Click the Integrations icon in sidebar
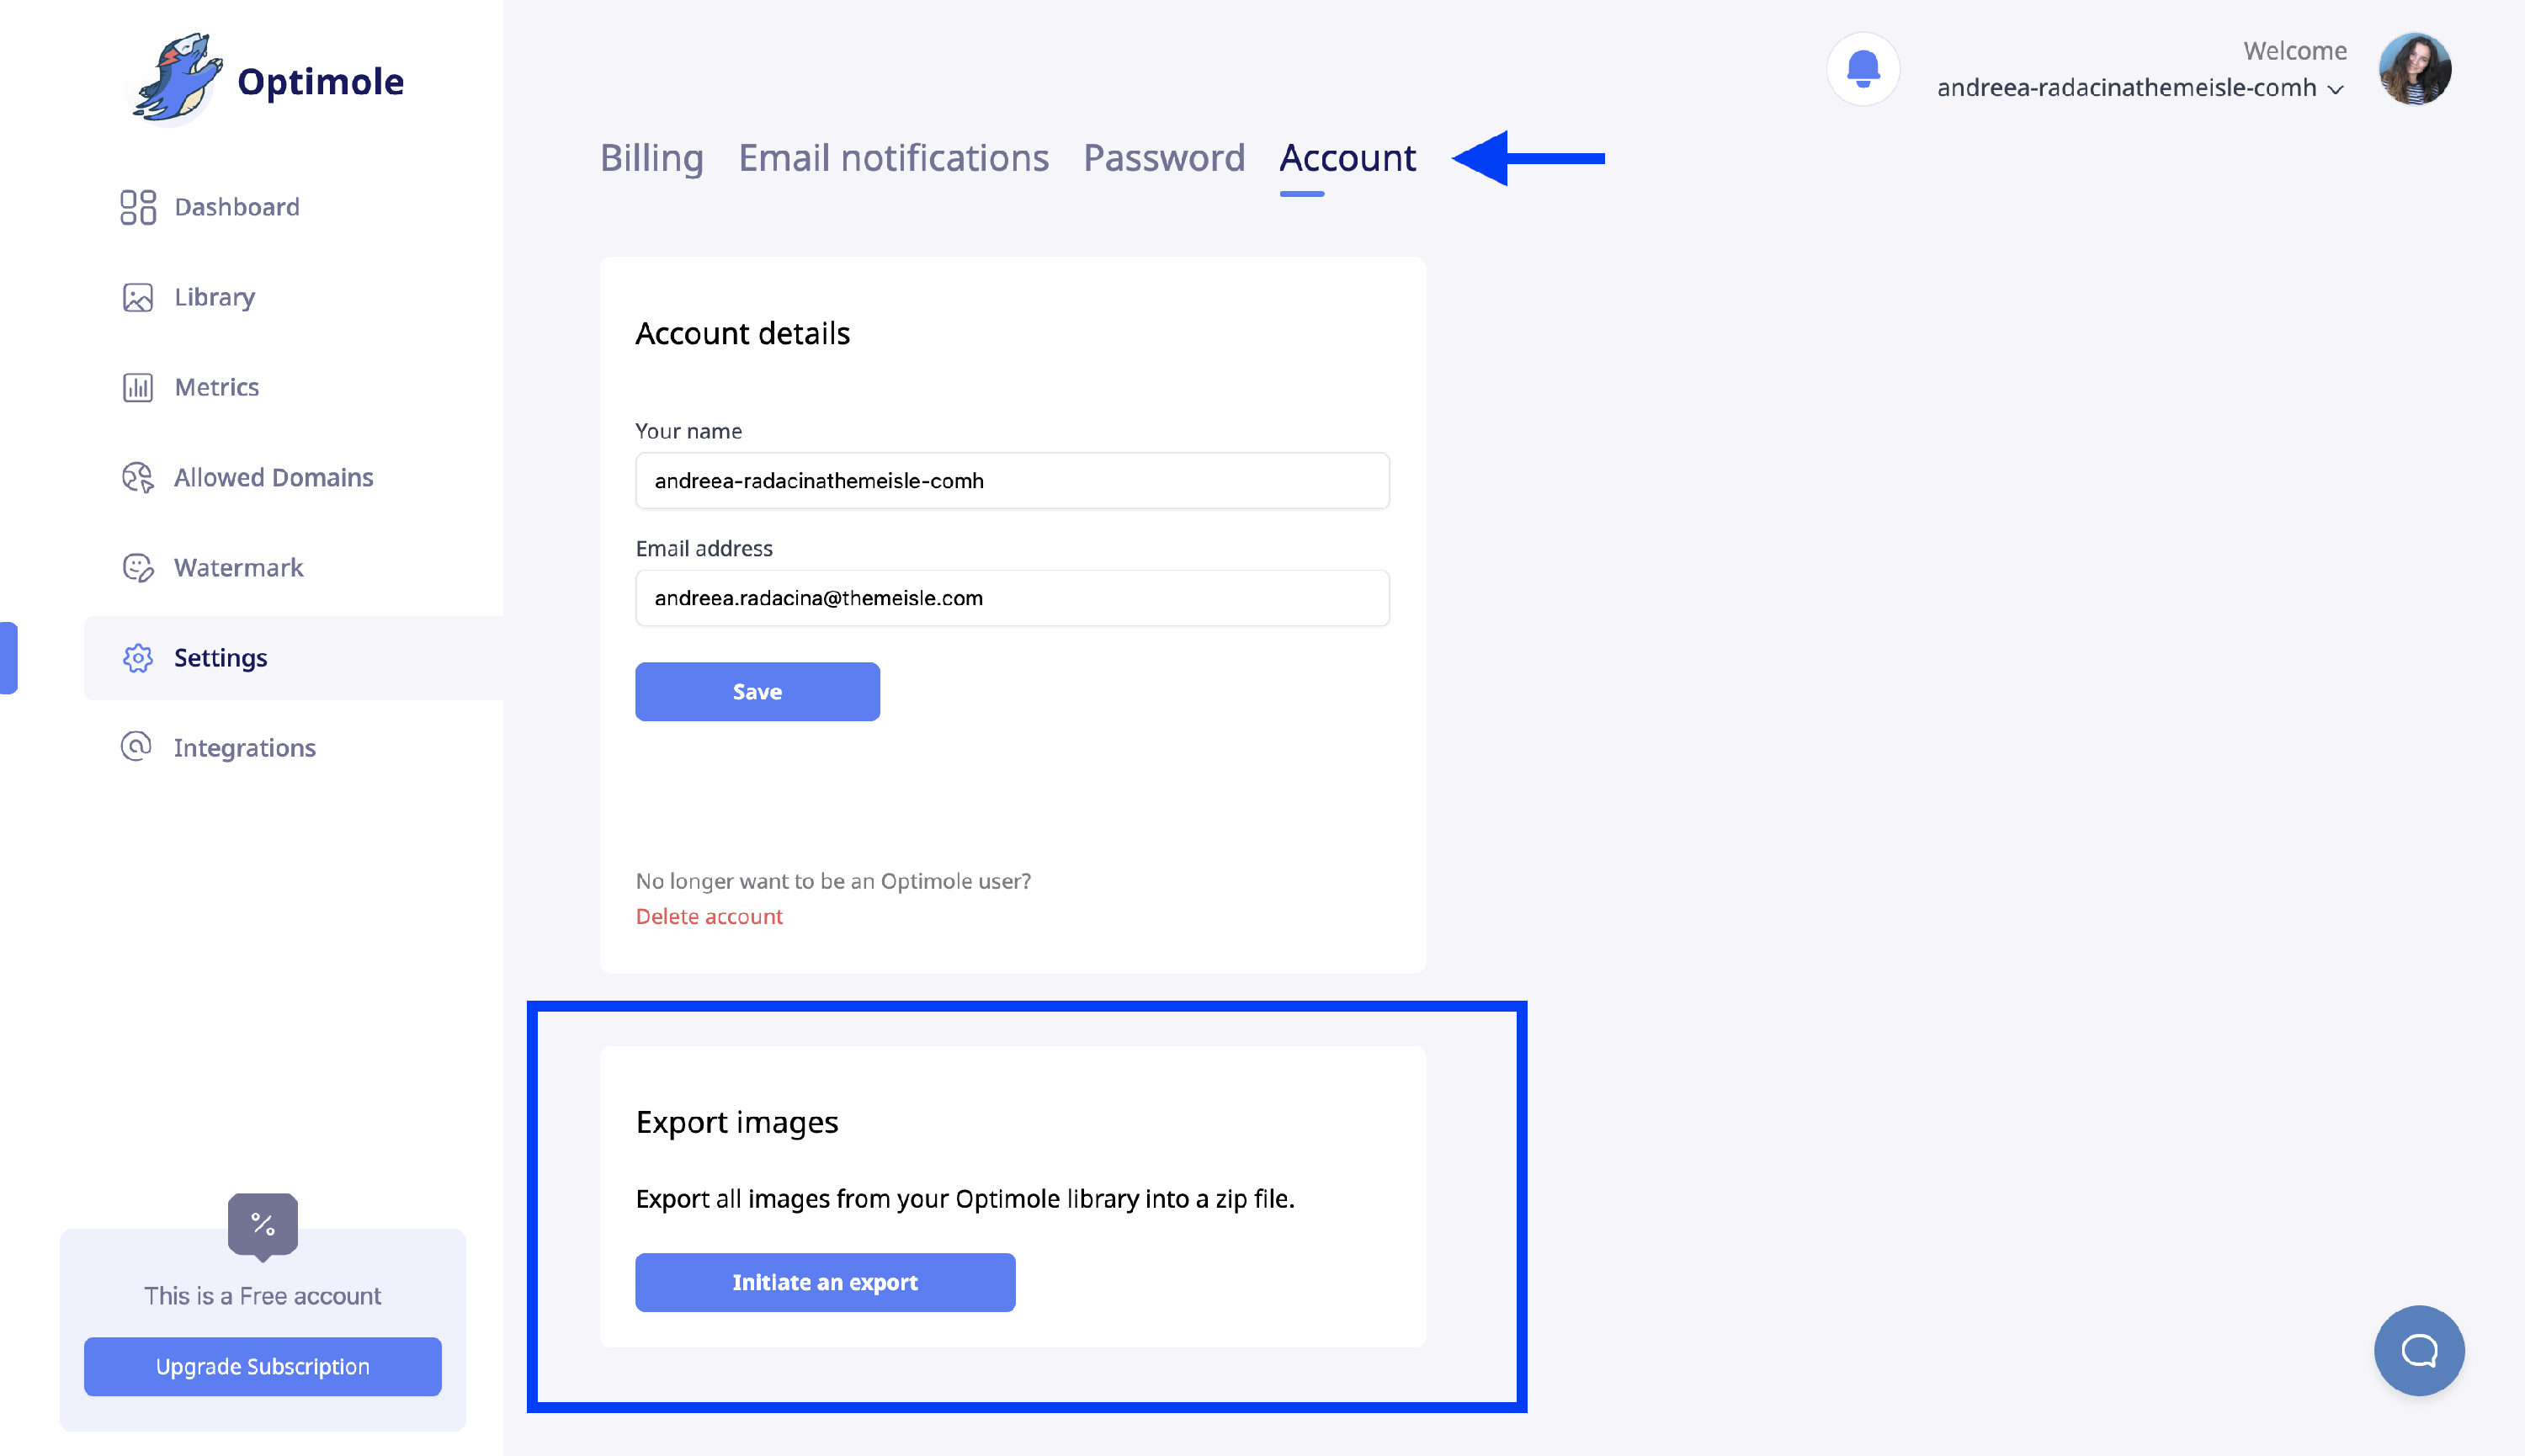2525x1456 pixels. point(136,747)
